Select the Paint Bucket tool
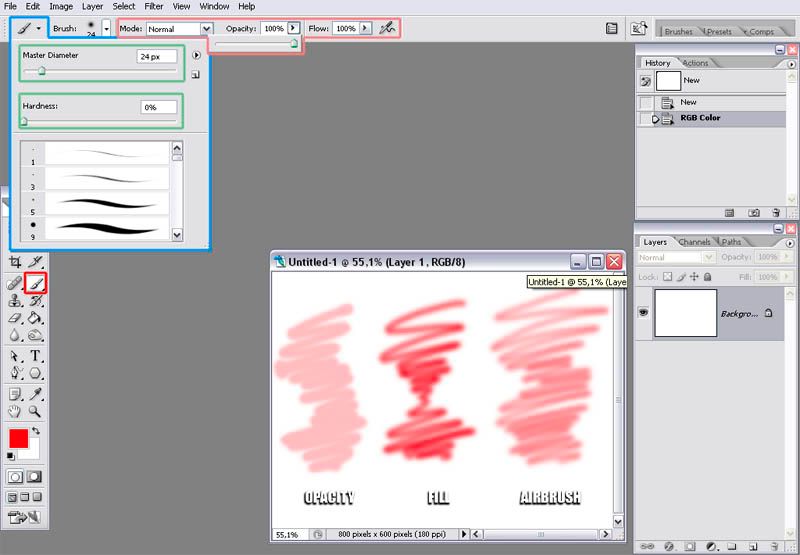The image size is (800, 555). [35, 318]
